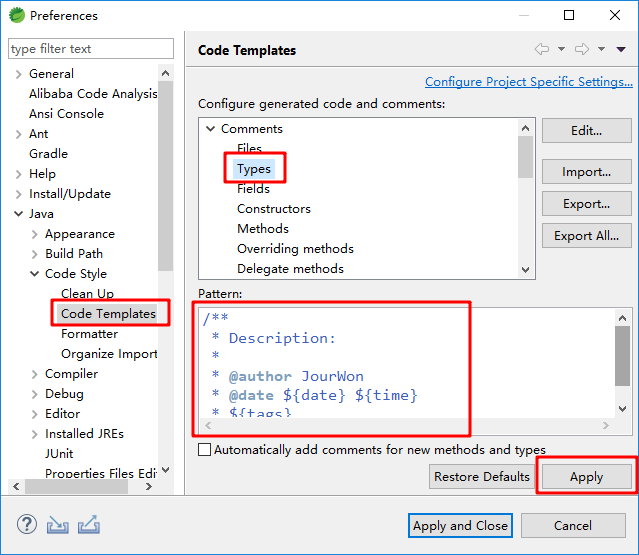
Task: Click preference tree horizontal scroll left arrow
Action: click(16, 486)
